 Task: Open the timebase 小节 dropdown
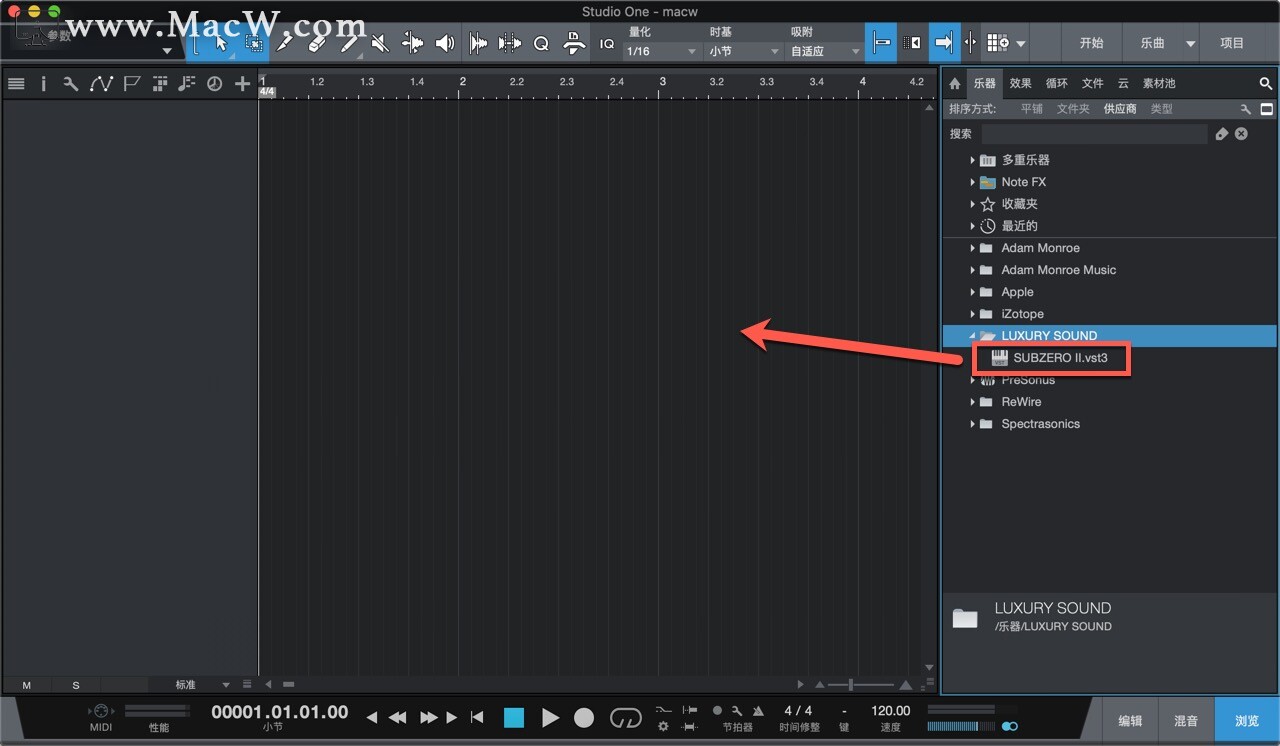(743, 51)
